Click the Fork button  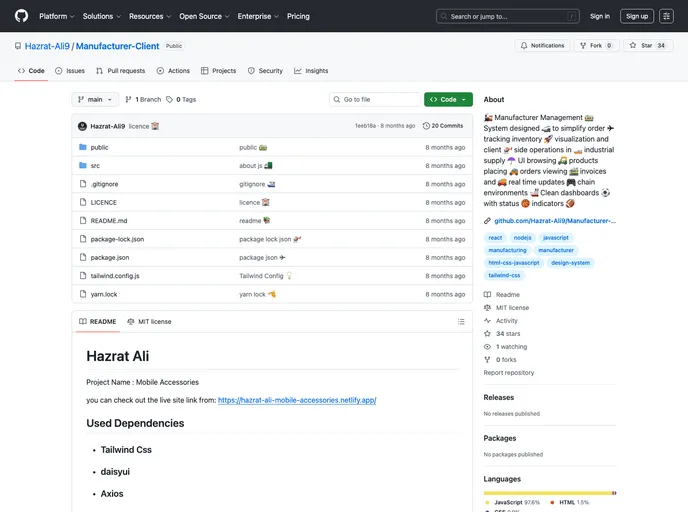[x=596, y=46]
